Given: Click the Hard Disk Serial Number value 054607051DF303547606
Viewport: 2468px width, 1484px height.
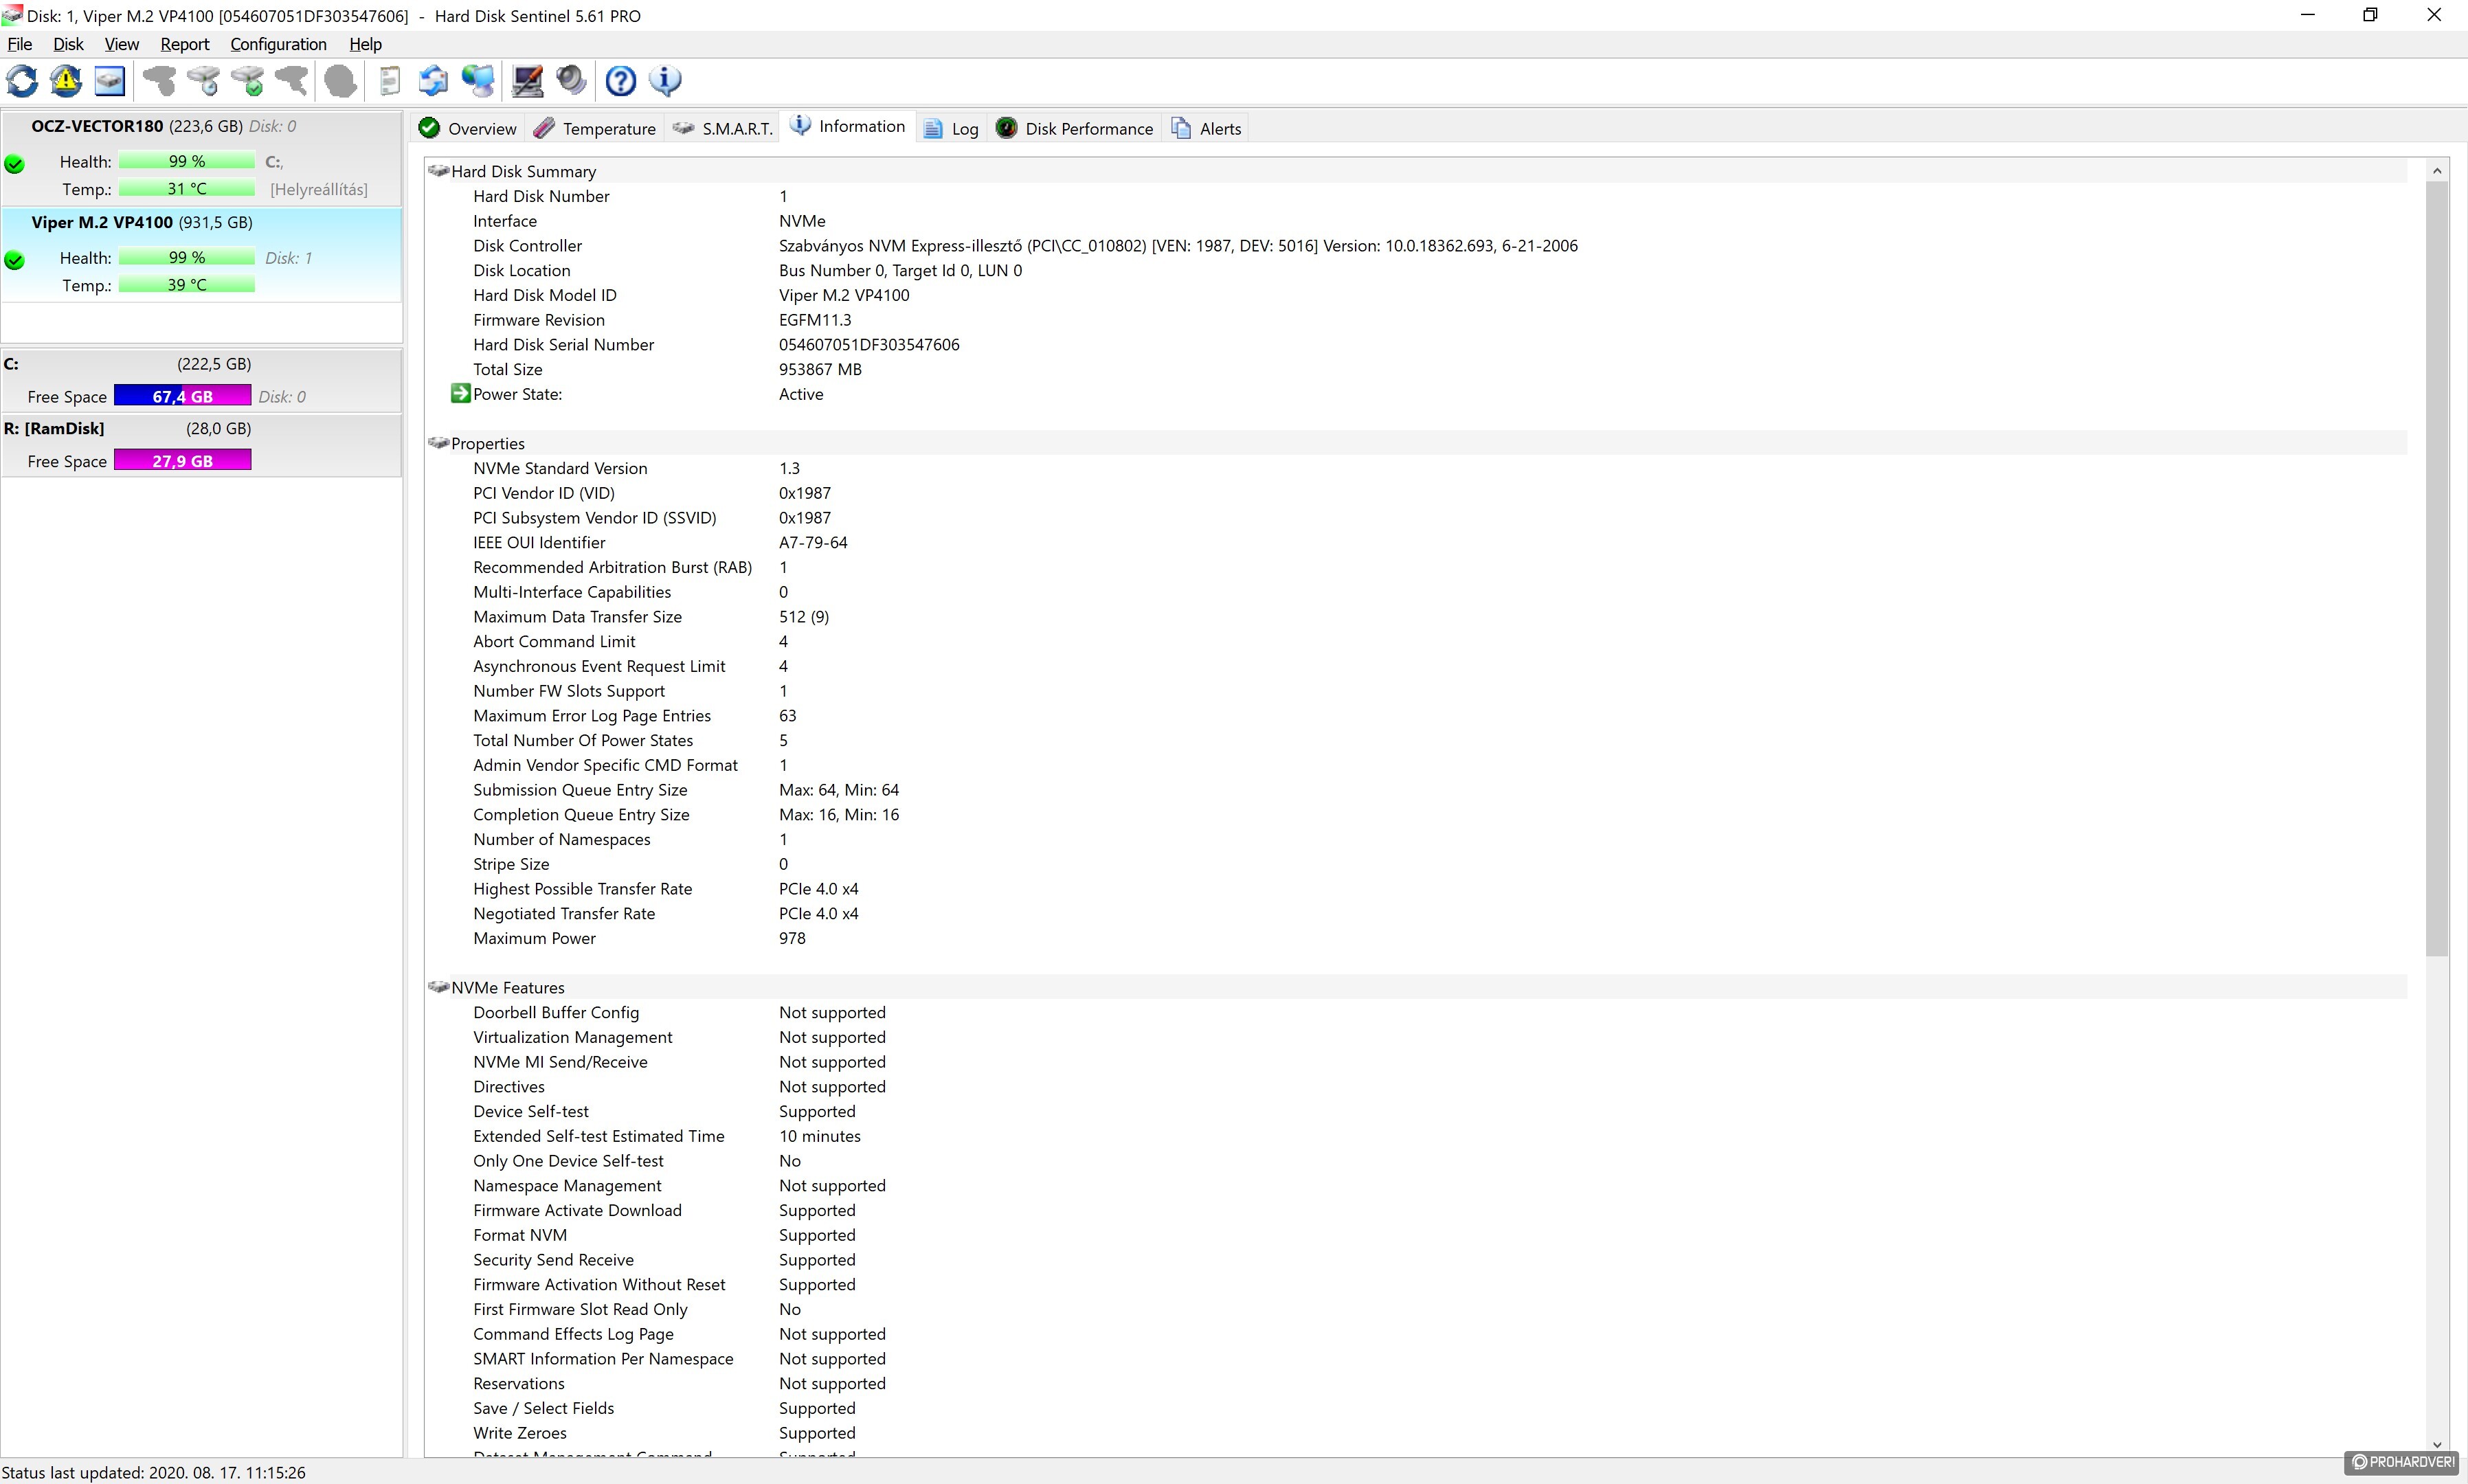Looking at the screenshot, I should coord(869,344).
